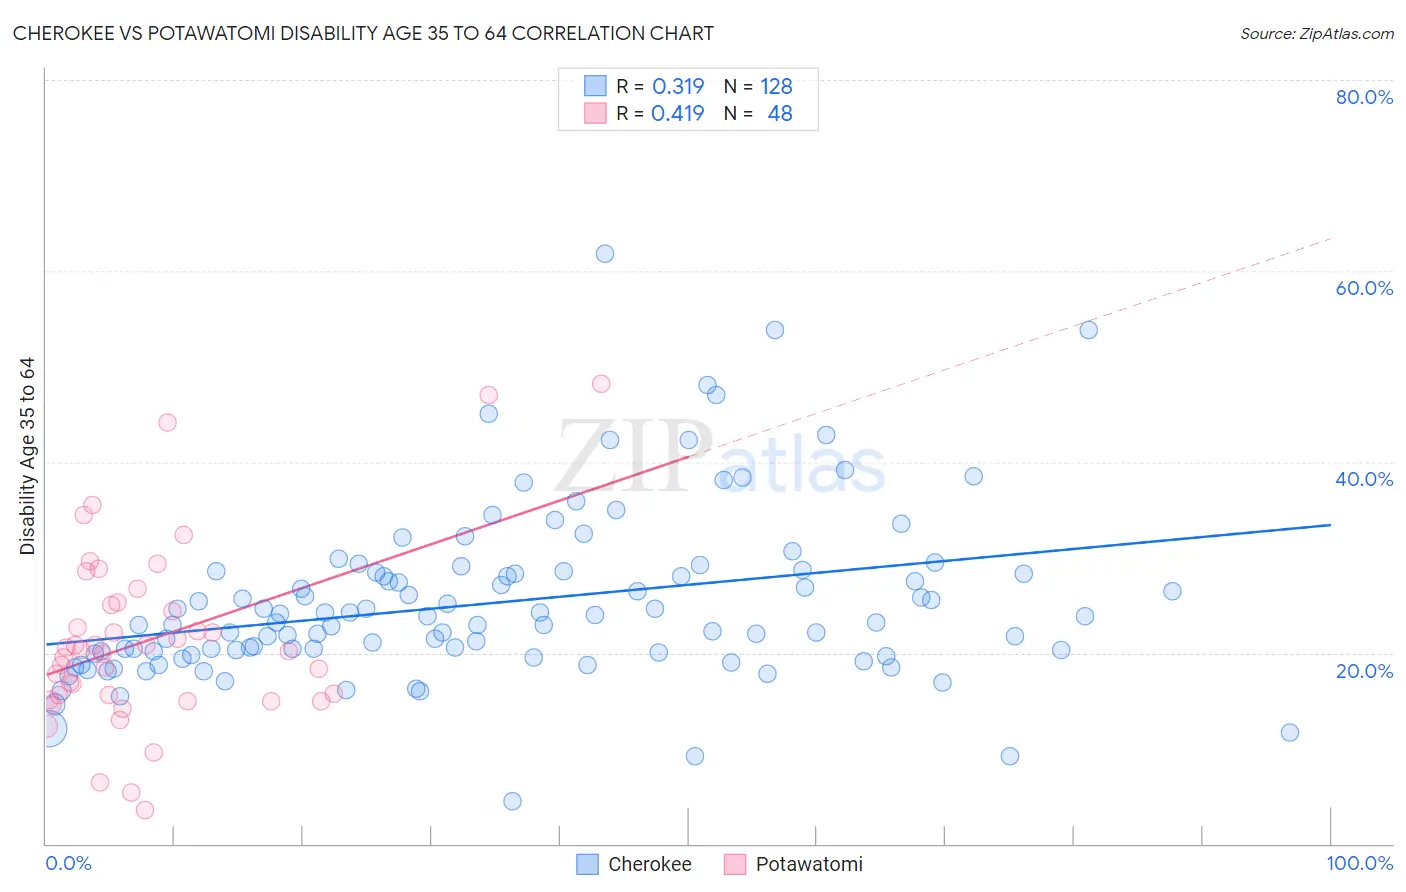Select the blue swatch beside R = 0.319
Viewport: 1406px width, 892px height.
click(595, 86)
